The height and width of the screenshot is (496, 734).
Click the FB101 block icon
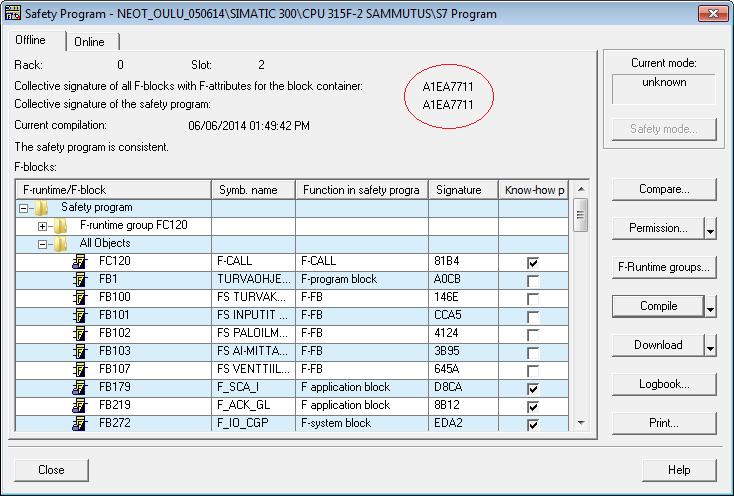click(x=80, y=315)
